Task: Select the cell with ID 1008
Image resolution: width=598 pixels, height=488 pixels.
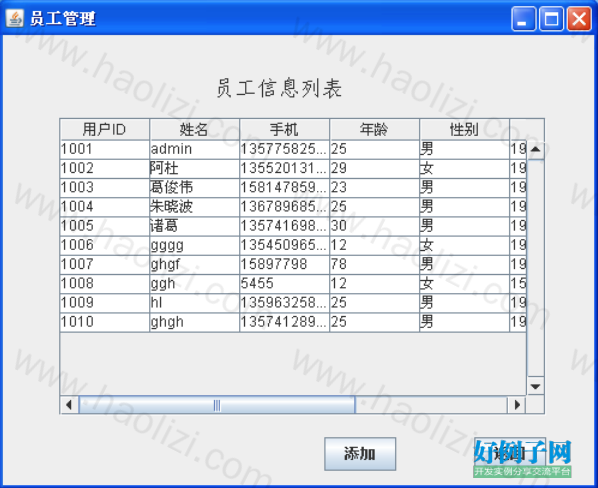Action: click(x=104, y=284)
